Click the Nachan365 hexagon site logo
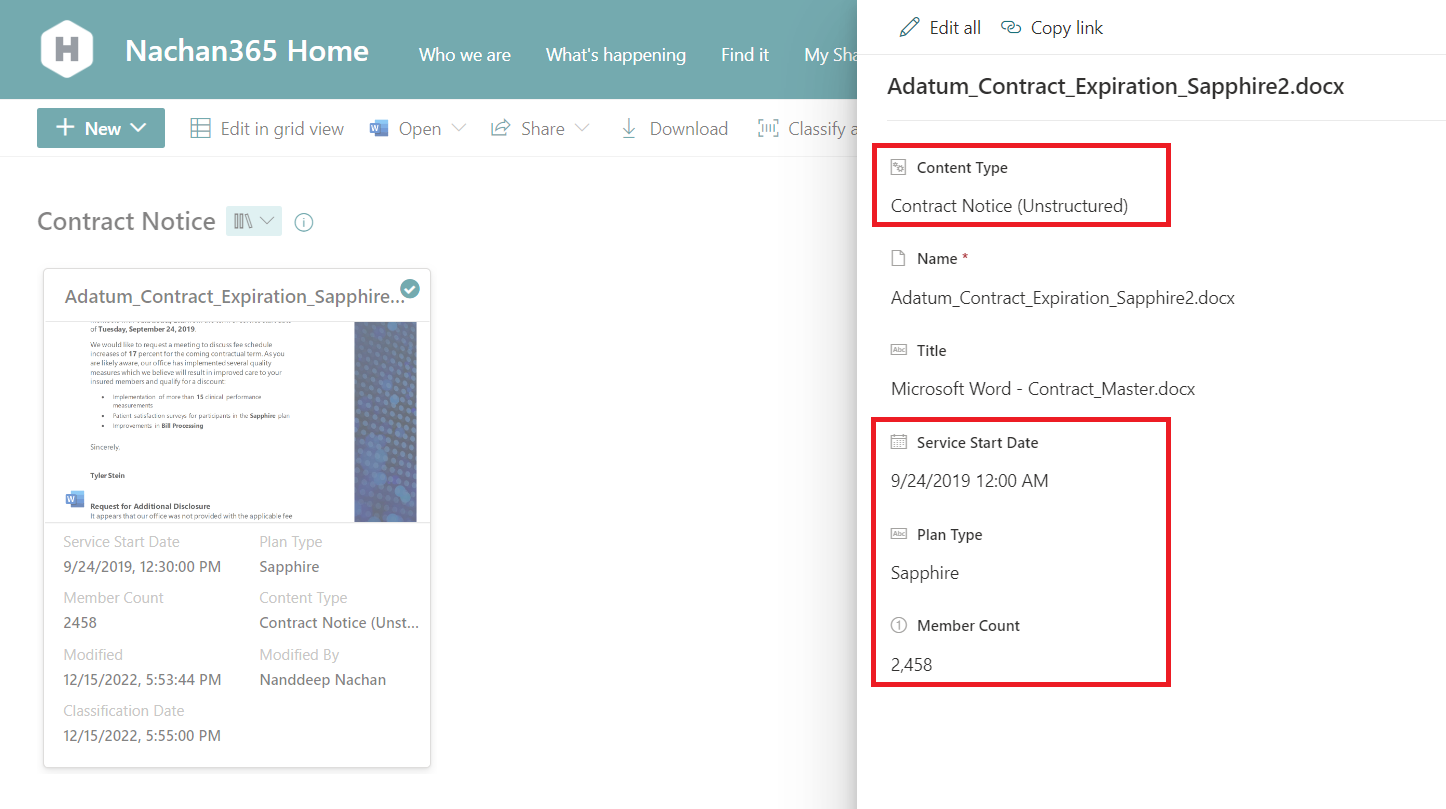The width and height of the screenshot is (1446, 809). coord(67,50)
